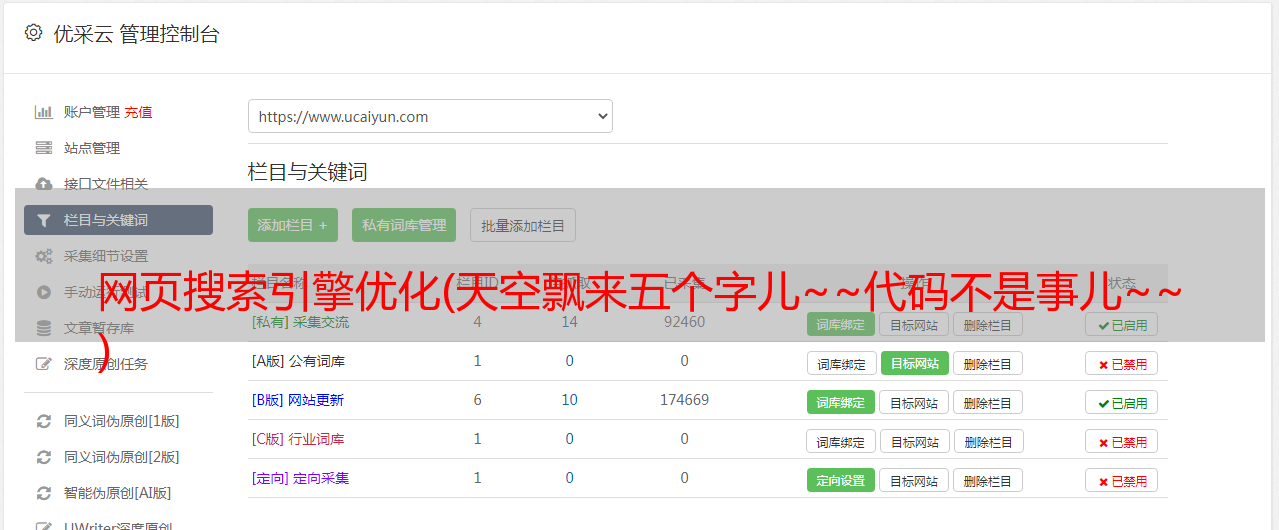The height and width of the screenshot is (530, 1279).
Task: Click the refresh icon beside 同义词伪原创[1版]
Action: coord(44,421)
